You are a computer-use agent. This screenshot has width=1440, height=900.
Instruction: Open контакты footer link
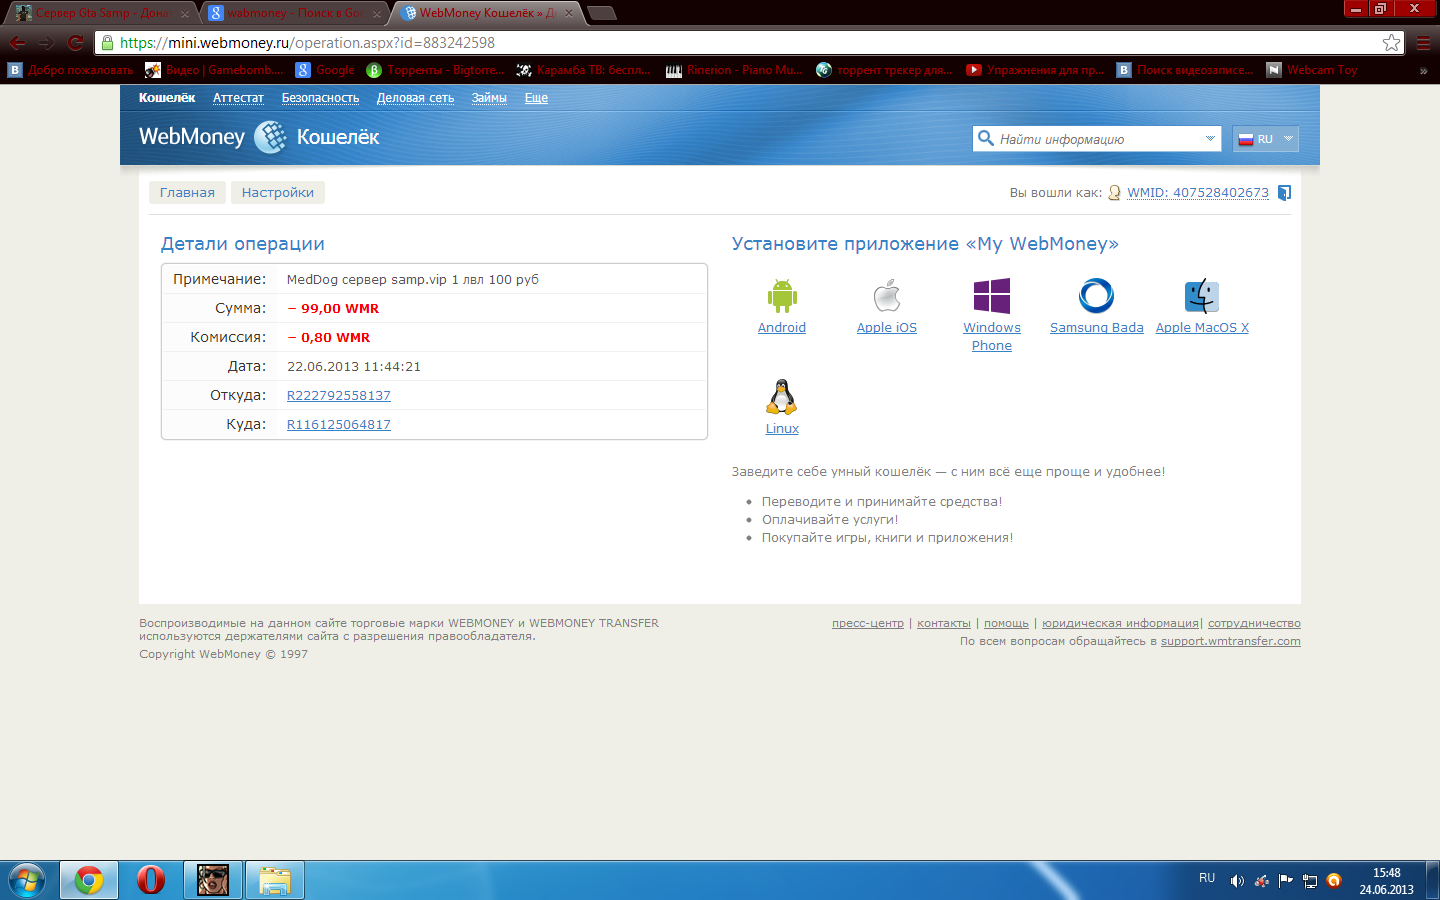[x=944, y=623]
